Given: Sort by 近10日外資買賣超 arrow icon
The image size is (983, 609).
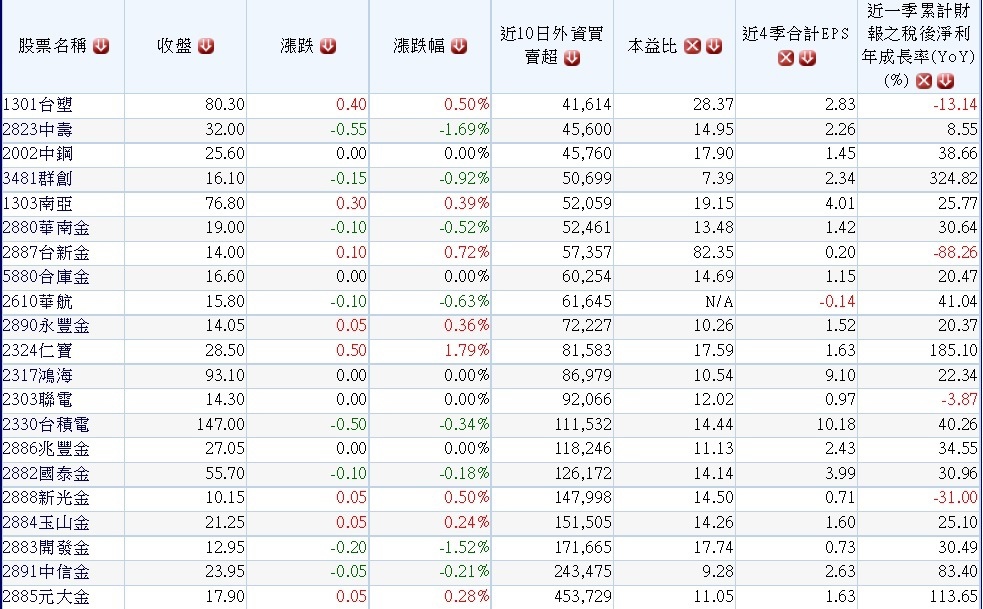Looking at the screenshot, I should coord(571,58).
